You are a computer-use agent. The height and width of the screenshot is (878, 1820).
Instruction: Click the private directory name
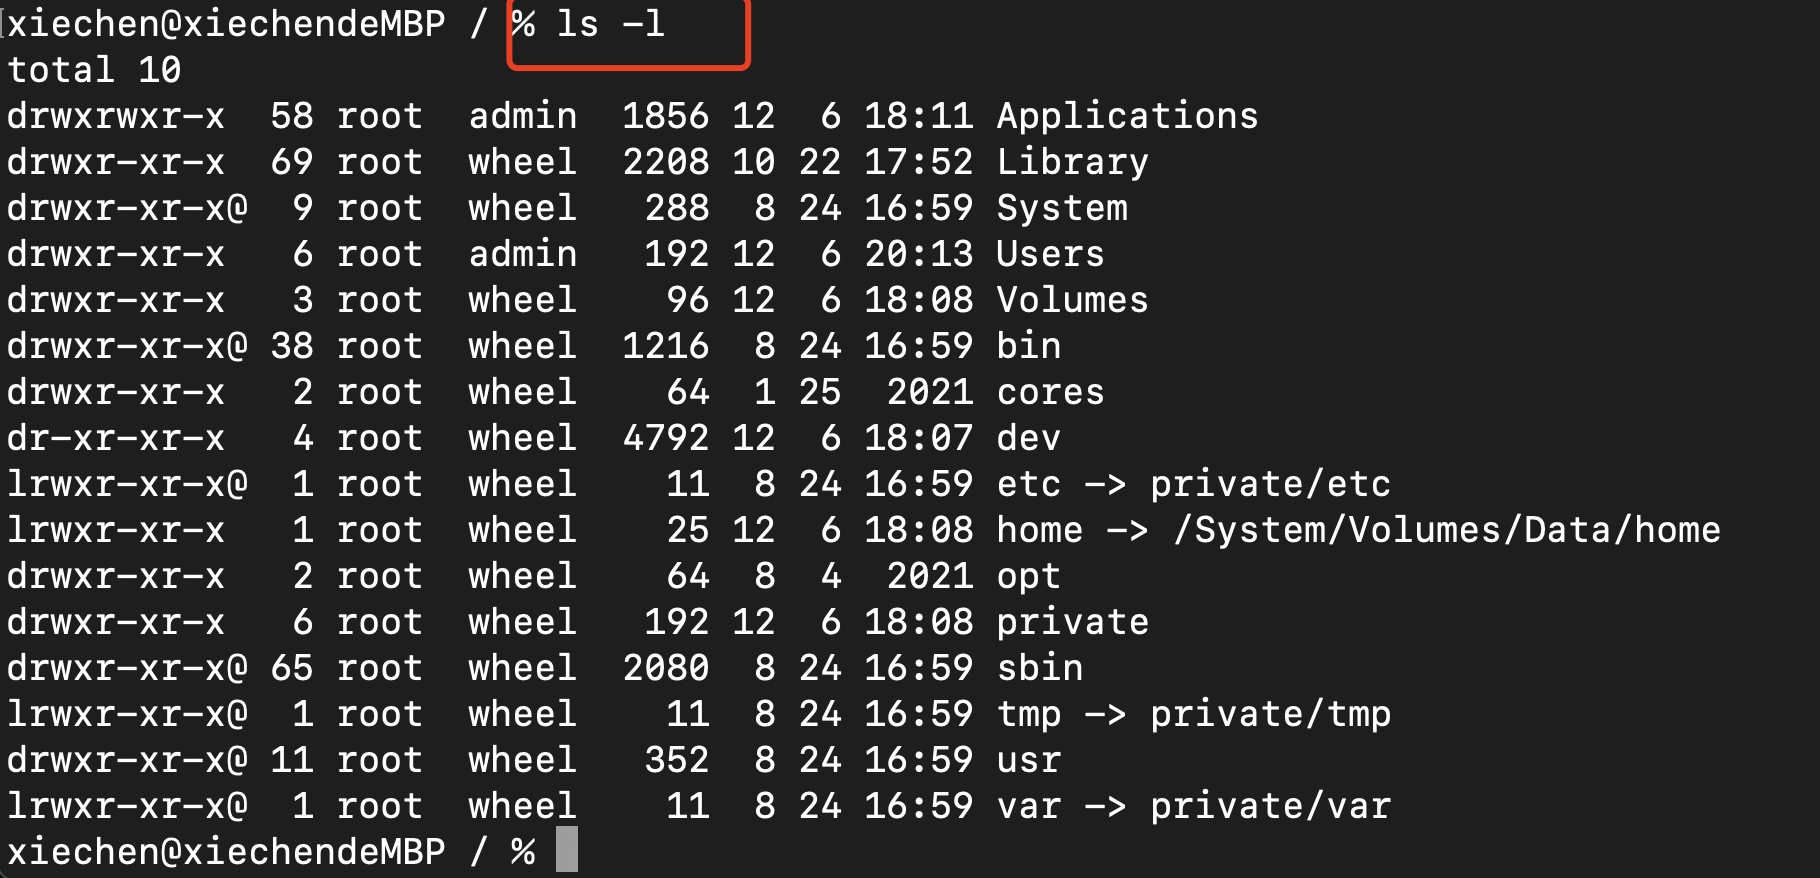pos(1072,623)
